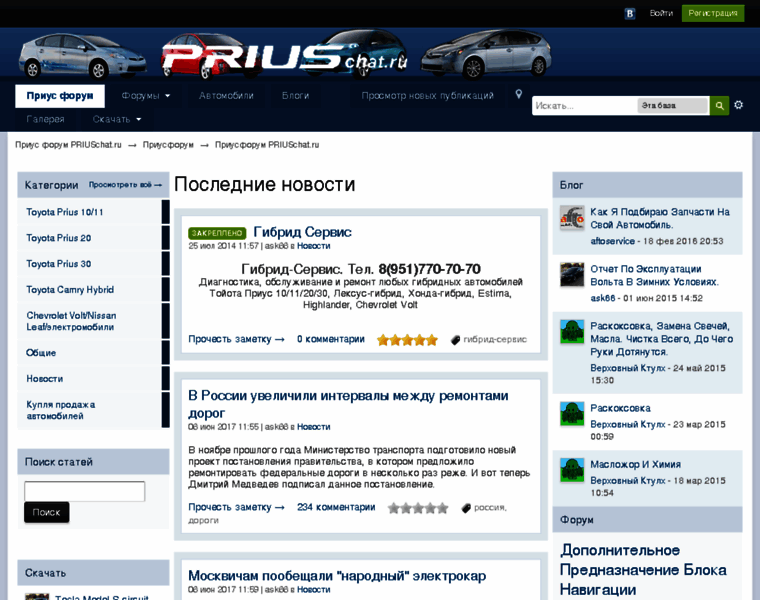Open Просмотр новых публикаций
760x600 pixels.
click(428, 95)
